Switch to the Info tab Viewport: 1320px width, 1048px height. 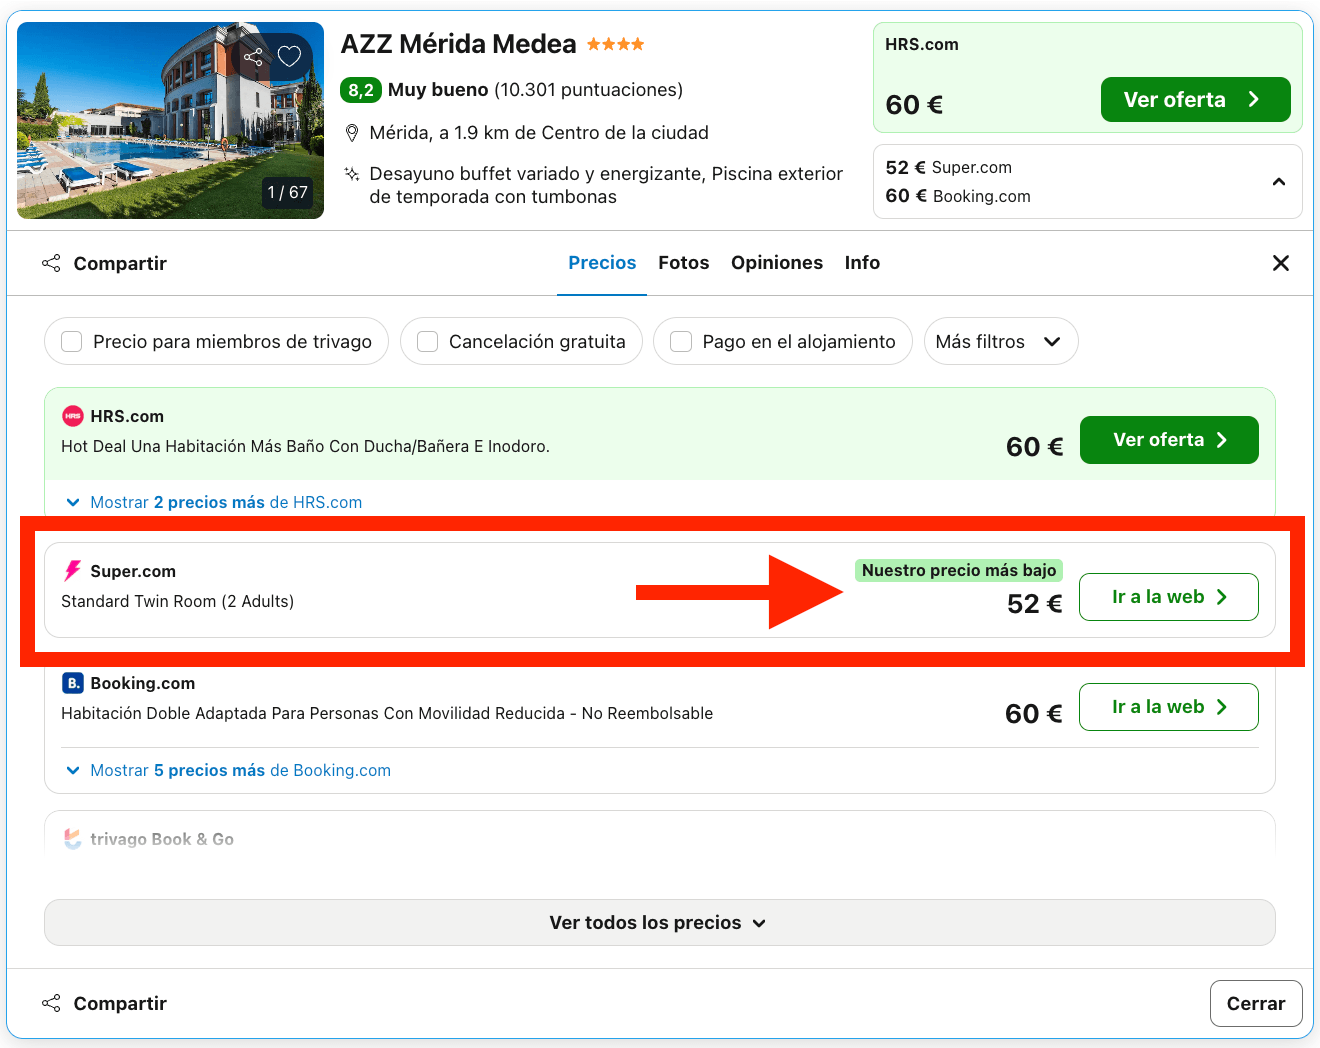(862, 263)
